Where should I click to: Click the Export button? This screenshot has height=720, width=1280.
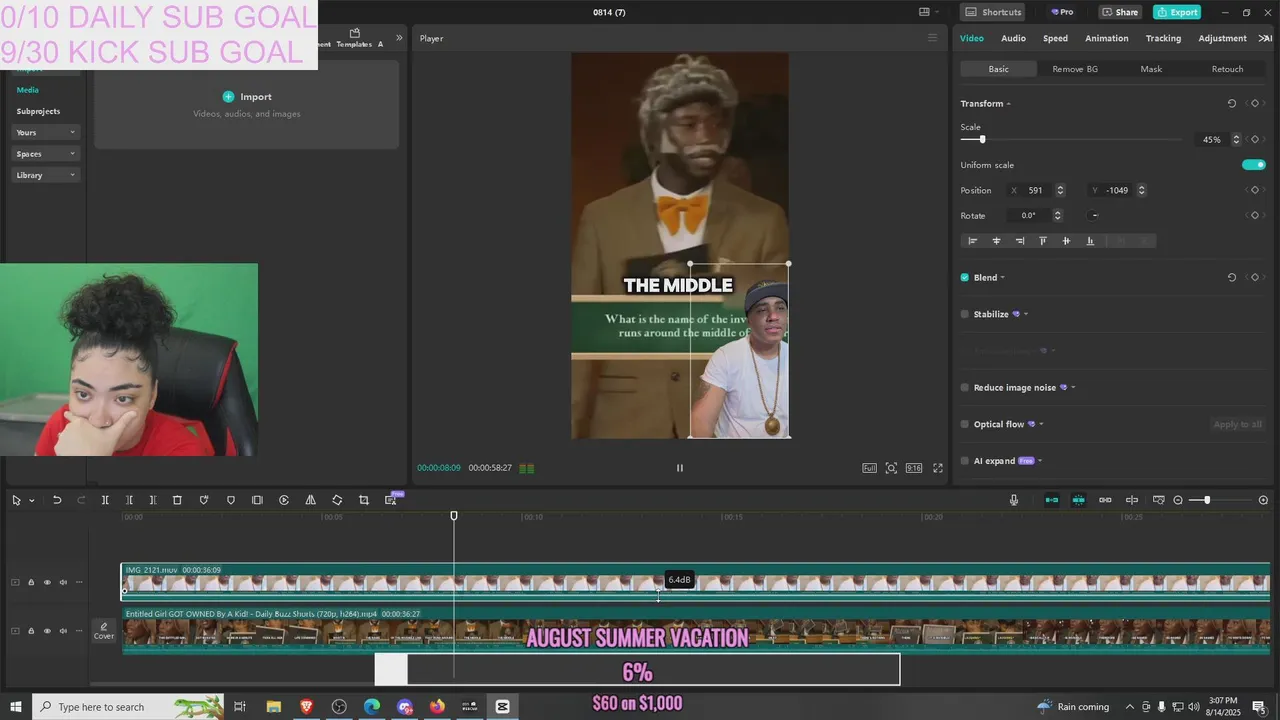(1177, 12)
